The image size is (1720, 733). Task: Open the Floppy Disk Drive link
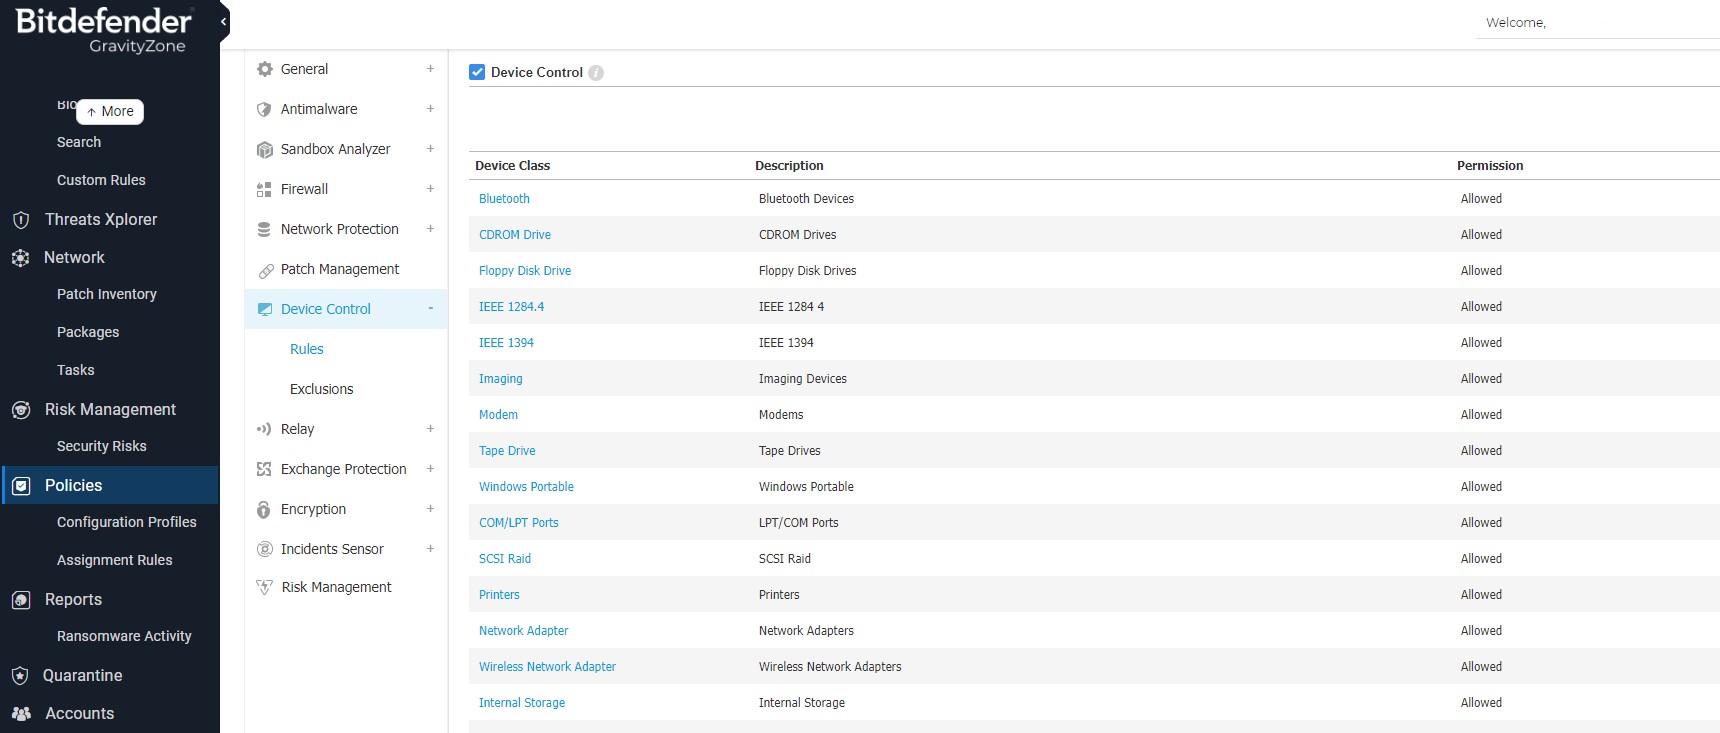pyautogui.click(x=525, y=271)
